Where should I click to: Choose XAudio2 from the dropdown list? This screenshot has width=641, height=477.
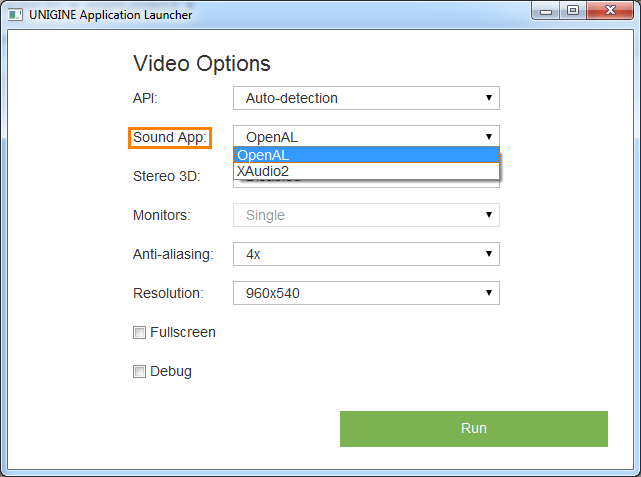click(366, 172)
